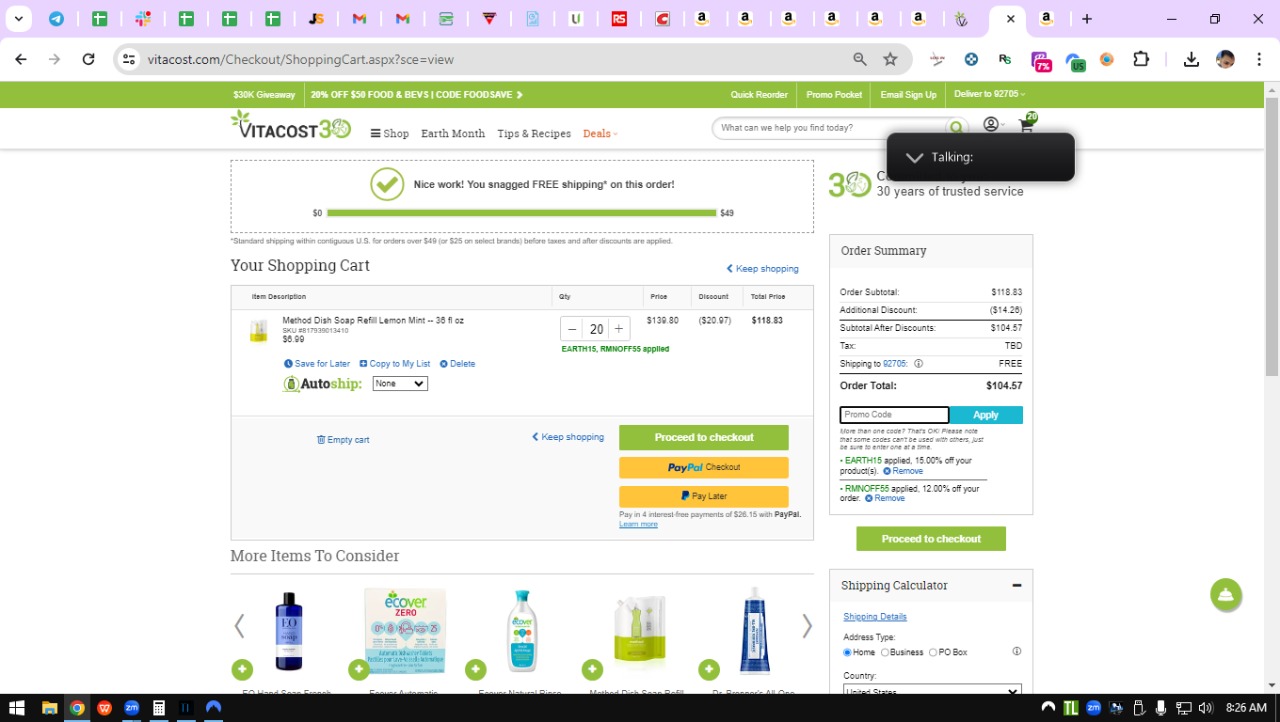Open the Deliver to 92705 dropdown
The height and width of the screenshot is (722, 1280).
[990, 94]
